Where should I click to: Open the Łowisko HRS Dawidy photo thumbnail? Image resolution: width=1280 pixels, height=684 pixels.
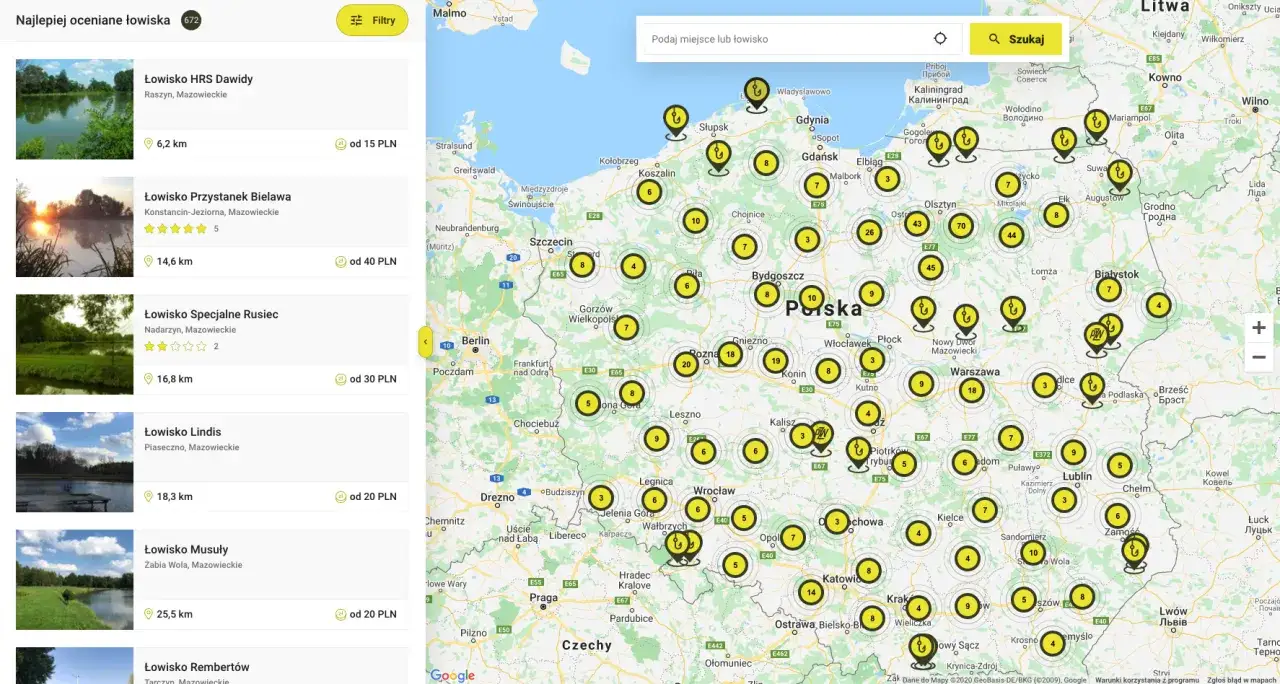[74, 109]
